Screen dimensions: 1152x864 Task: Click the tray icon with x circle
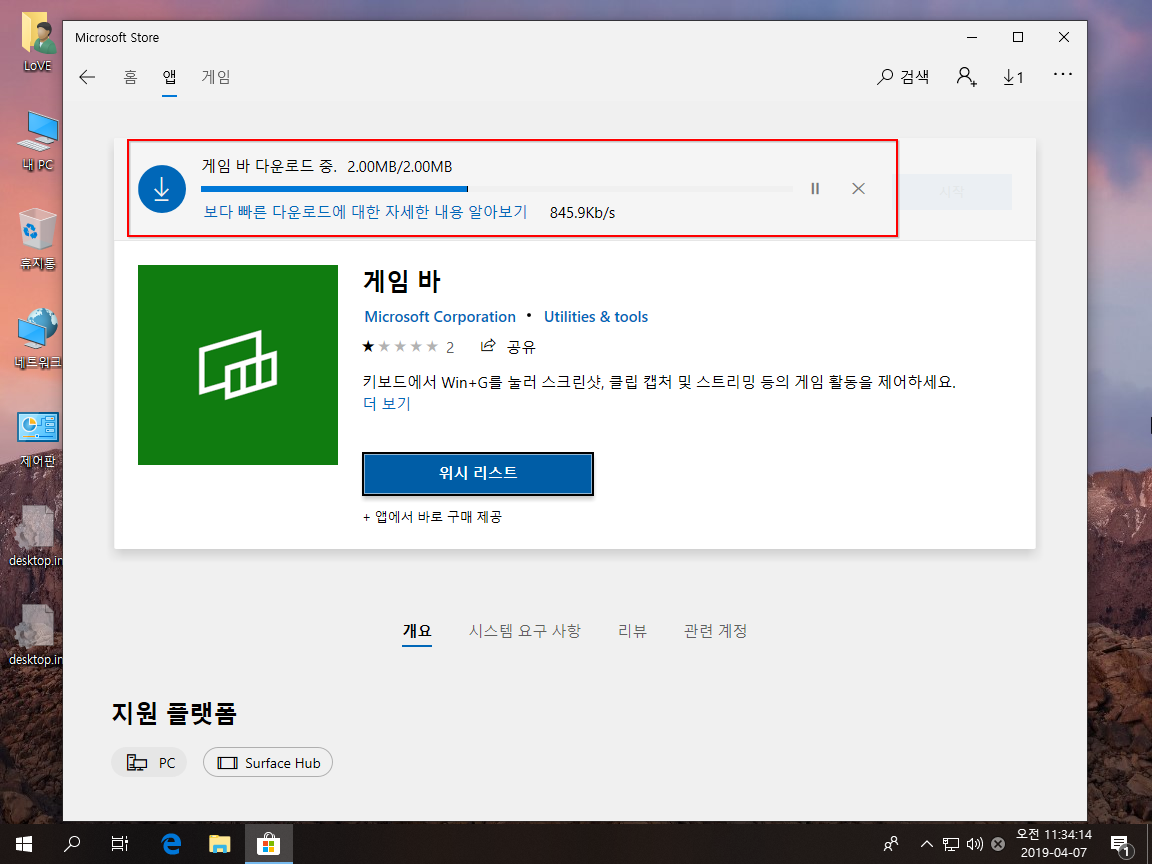pos(998,843)
